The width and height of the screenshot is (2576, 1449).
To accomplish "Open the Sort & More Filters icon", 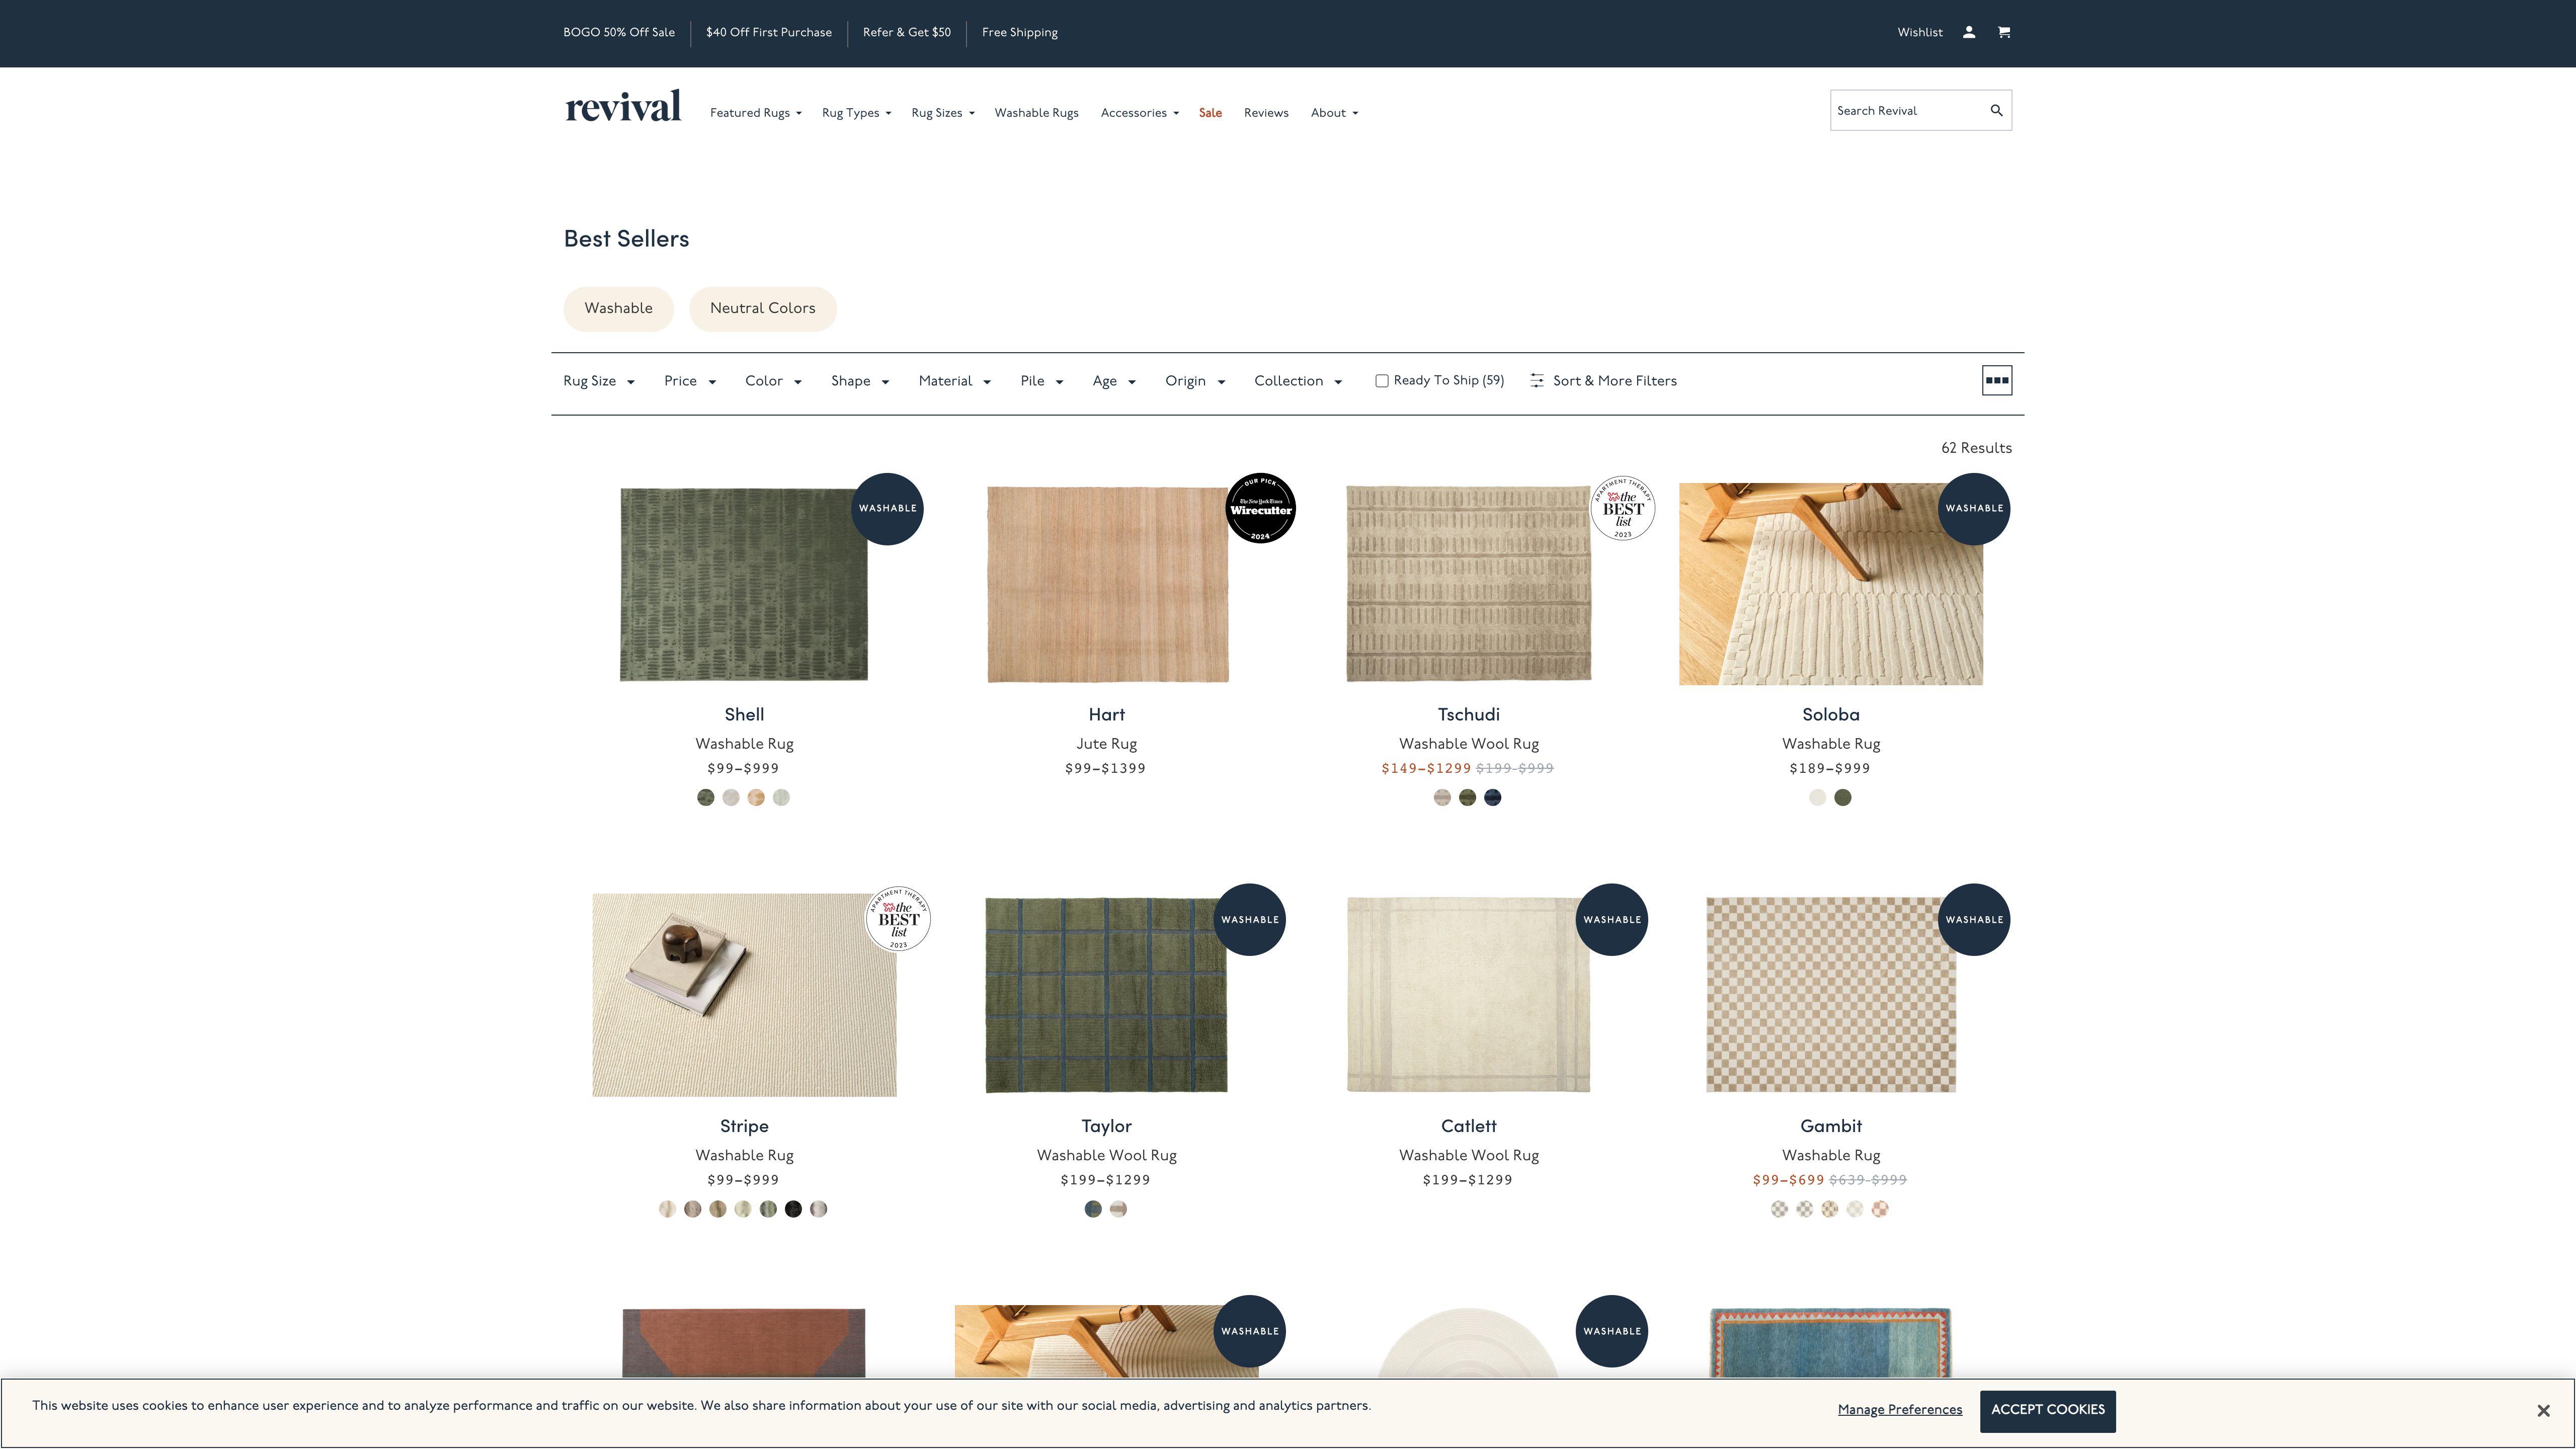I will pyautogui.click(x=1537, y=381).
